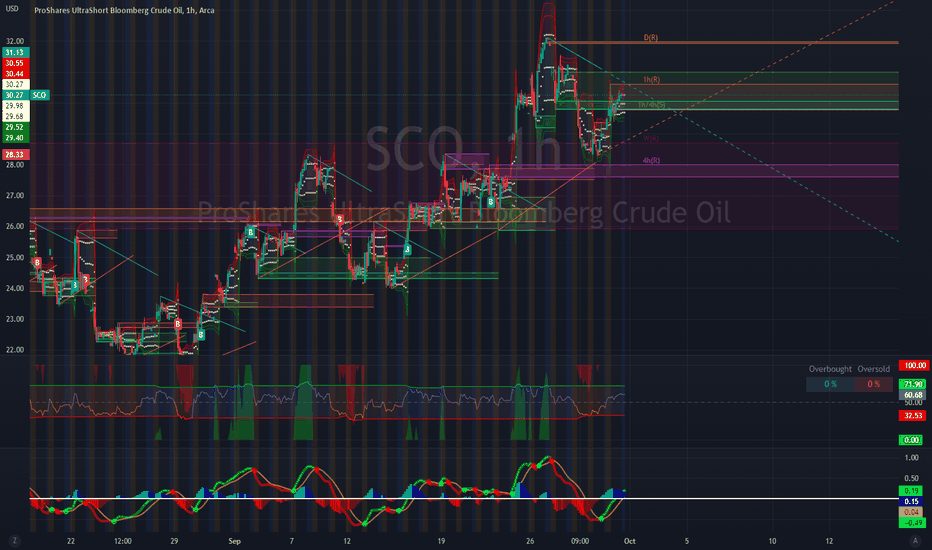Click the 4h(R) resistance level label
932x550 pixels.
tap(651, 161)
